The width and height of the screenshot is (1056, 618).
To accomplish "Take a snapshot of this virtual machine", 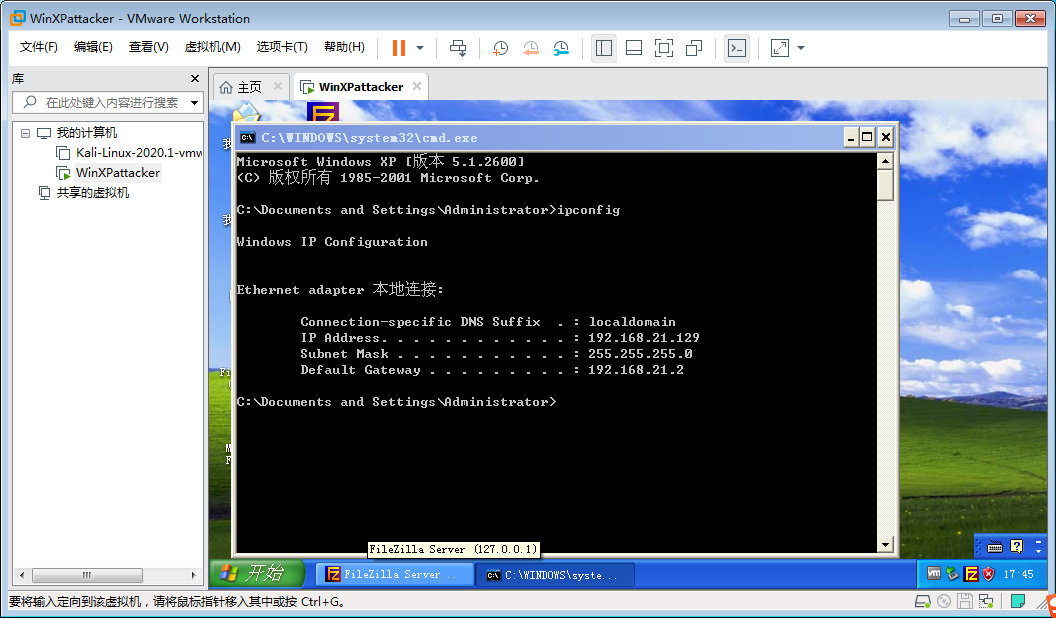I will [x=500, y=48].
